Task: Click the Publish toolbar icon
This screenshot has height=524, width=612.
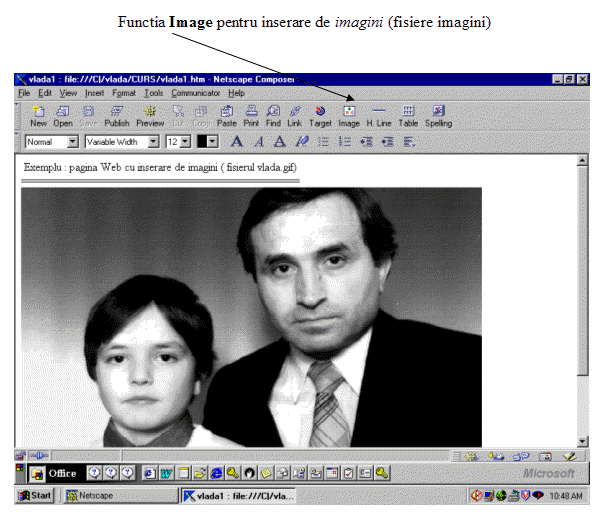Action: point(117,115)
